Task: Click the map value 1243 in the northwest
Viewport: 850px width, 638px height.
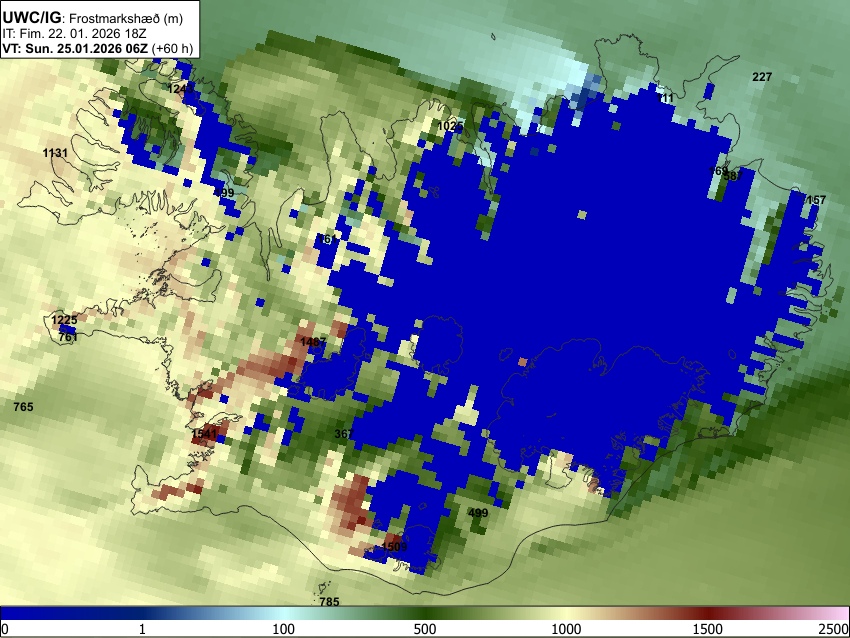Action: (x=180, y=89)
